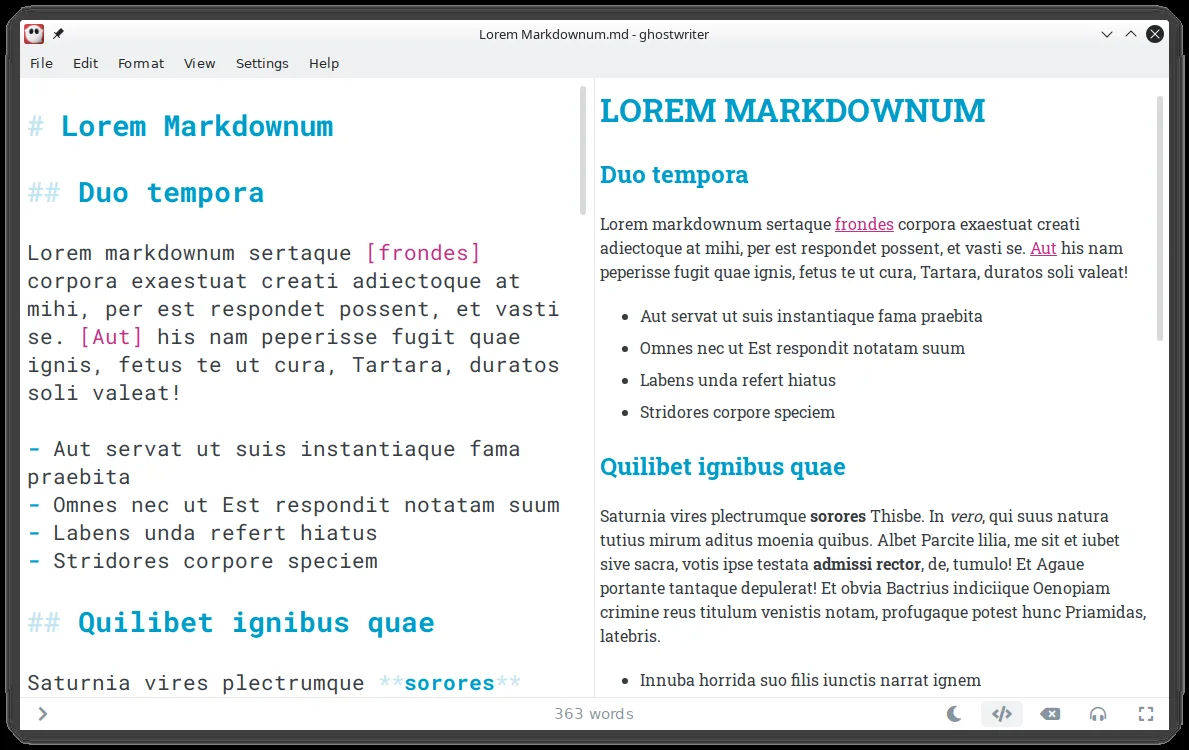1189x750 pixels.
Task: Open the Settings menu
Action: click(262, 63)
